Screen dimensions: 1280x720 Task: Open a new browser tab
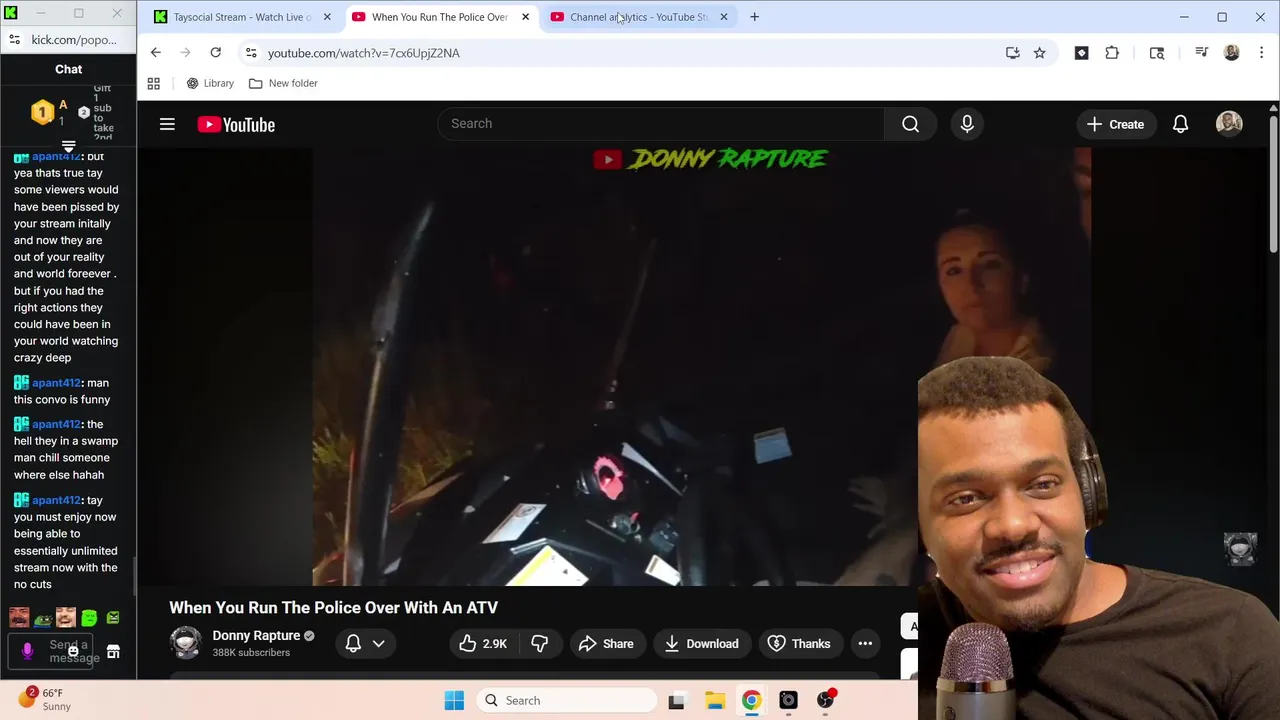pos(755,17)
